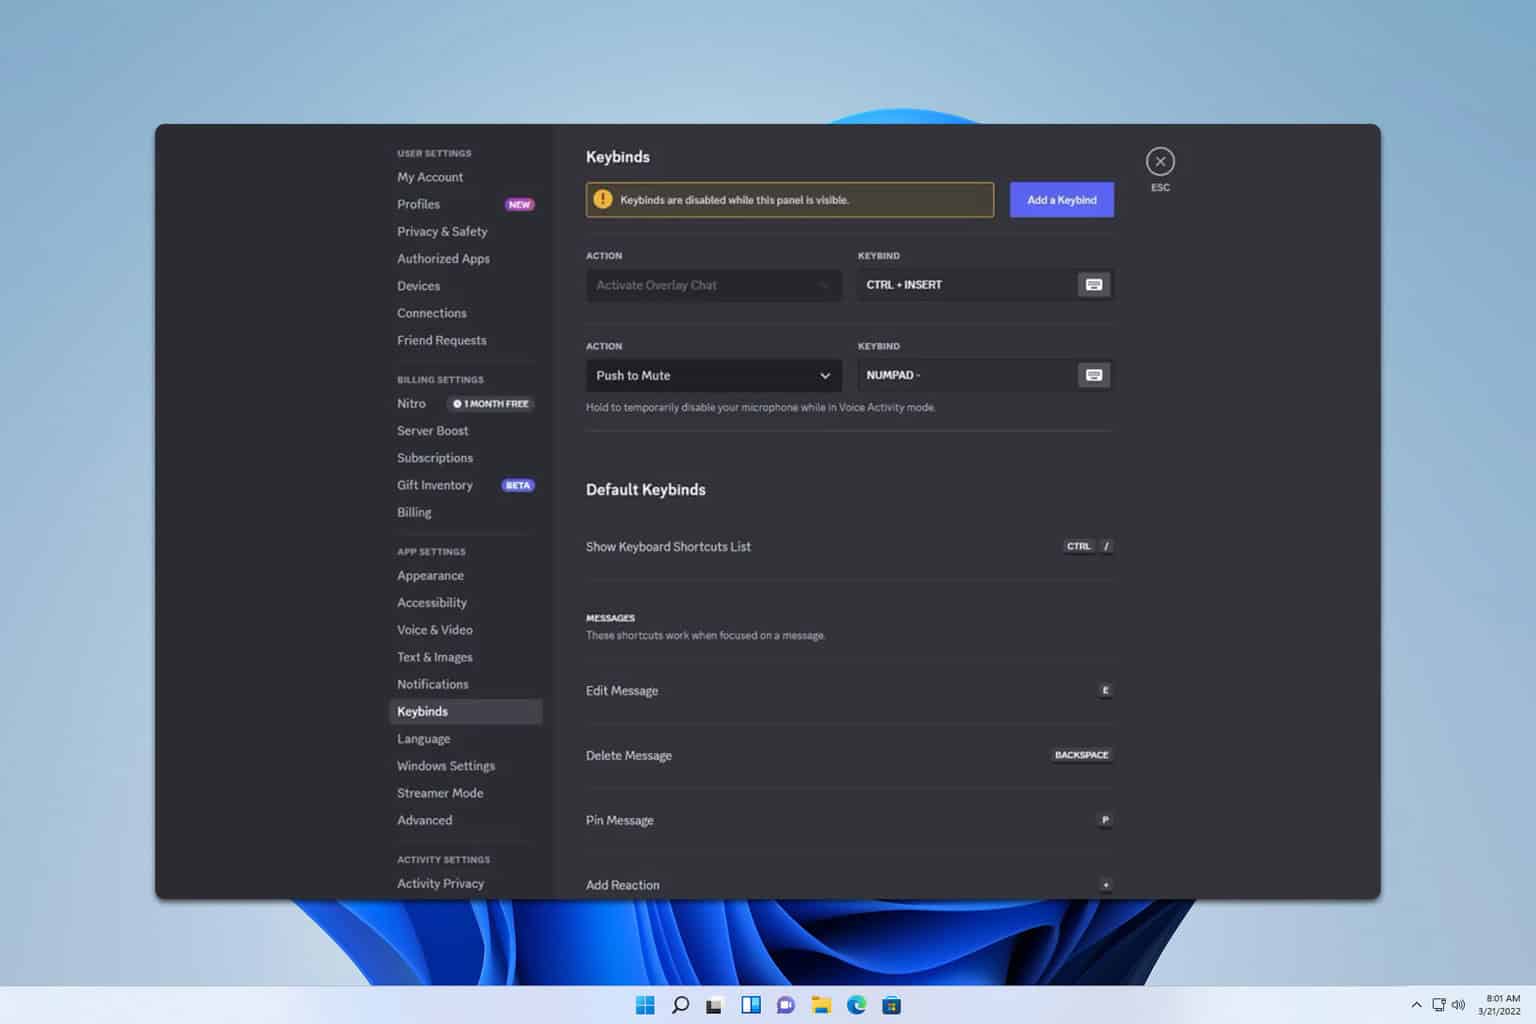The width and height of the screenshot is (1536, 1024).
Task: Open Microsoft Store from the taskbar
Action: pyautogui.click(x=891, y=1005)
